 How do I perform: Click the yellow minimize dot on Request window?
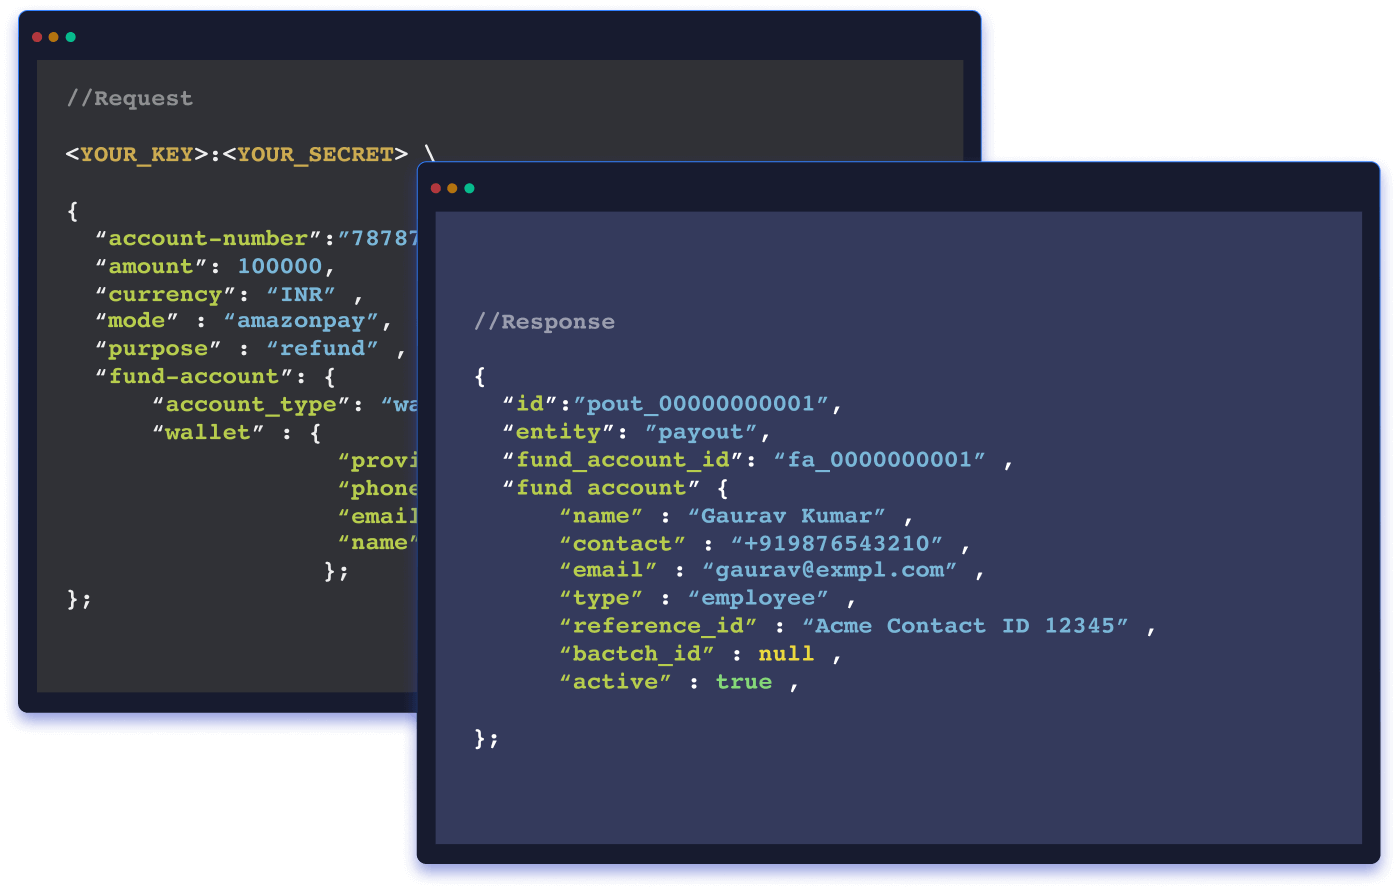click(54, 37)
